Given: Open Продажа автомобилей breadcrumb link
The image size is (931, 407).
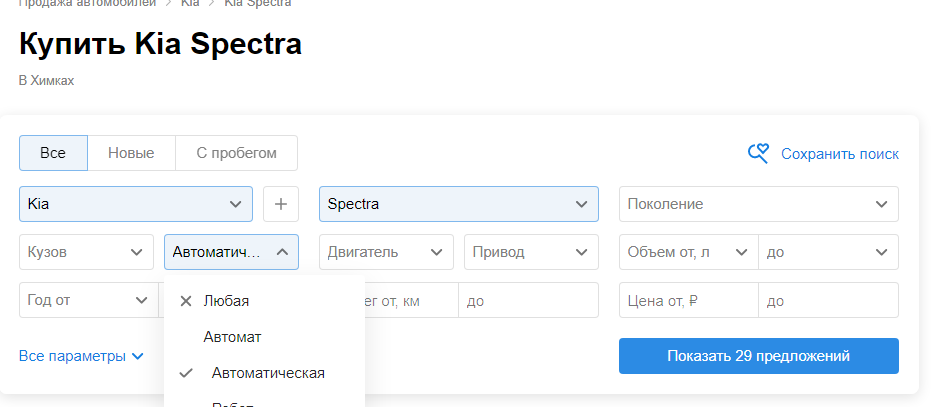Looking at the screenshot, I should (x=88, y=3).
